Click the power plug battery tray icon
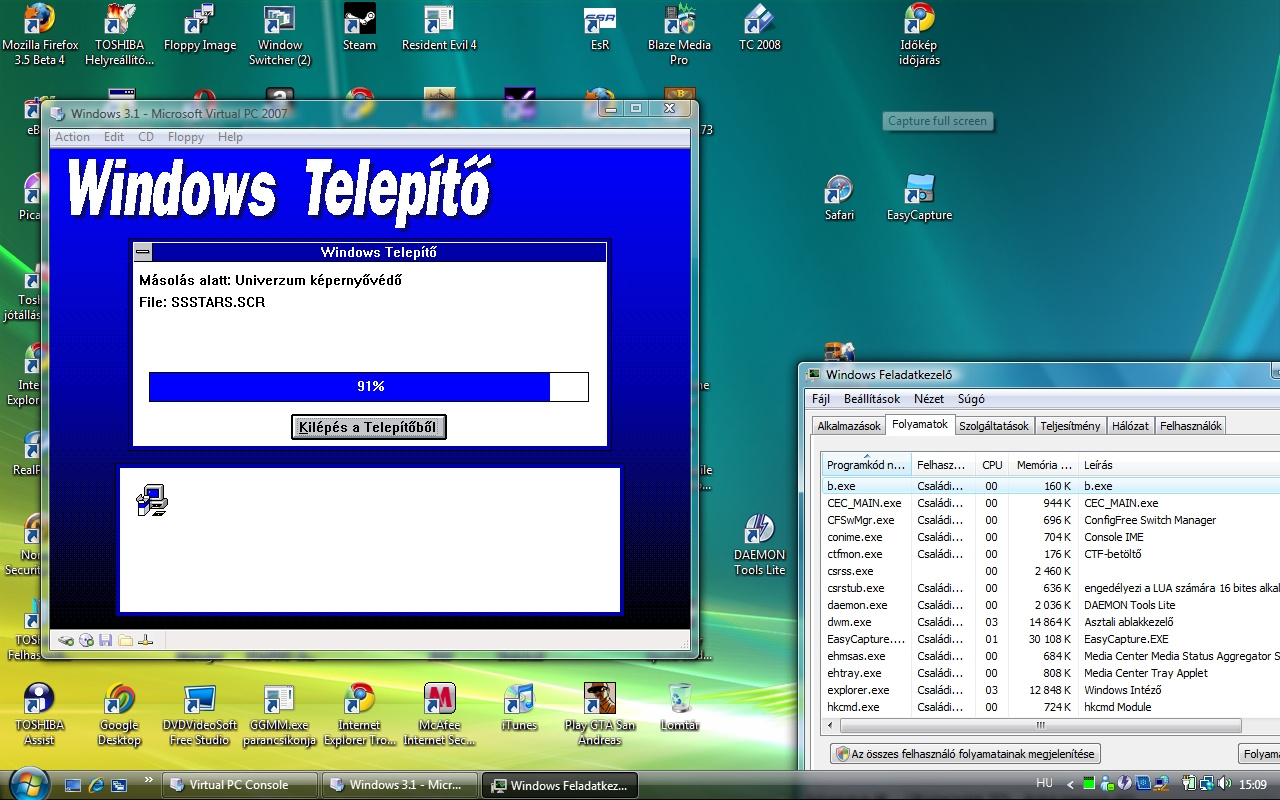This screenshot has width=1280, height=800. tap(1190, 784)
